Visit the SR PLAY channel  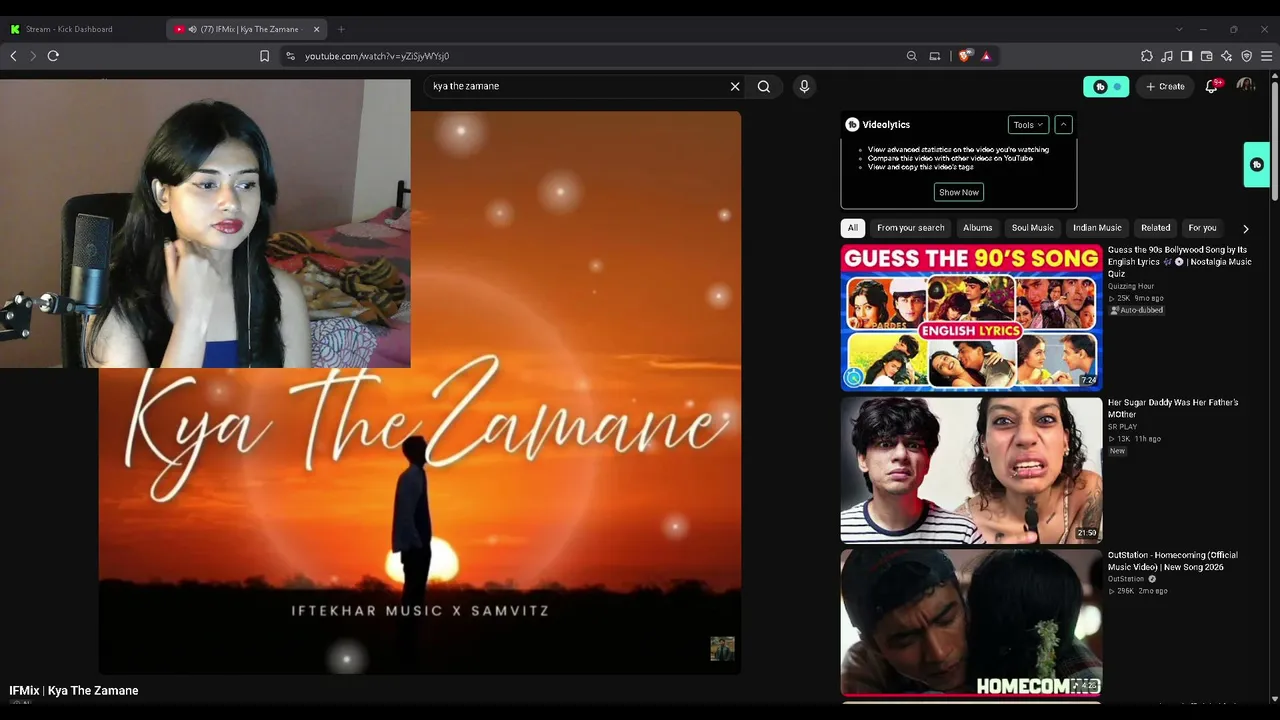pyautogui.click(x=1122, y=427)
